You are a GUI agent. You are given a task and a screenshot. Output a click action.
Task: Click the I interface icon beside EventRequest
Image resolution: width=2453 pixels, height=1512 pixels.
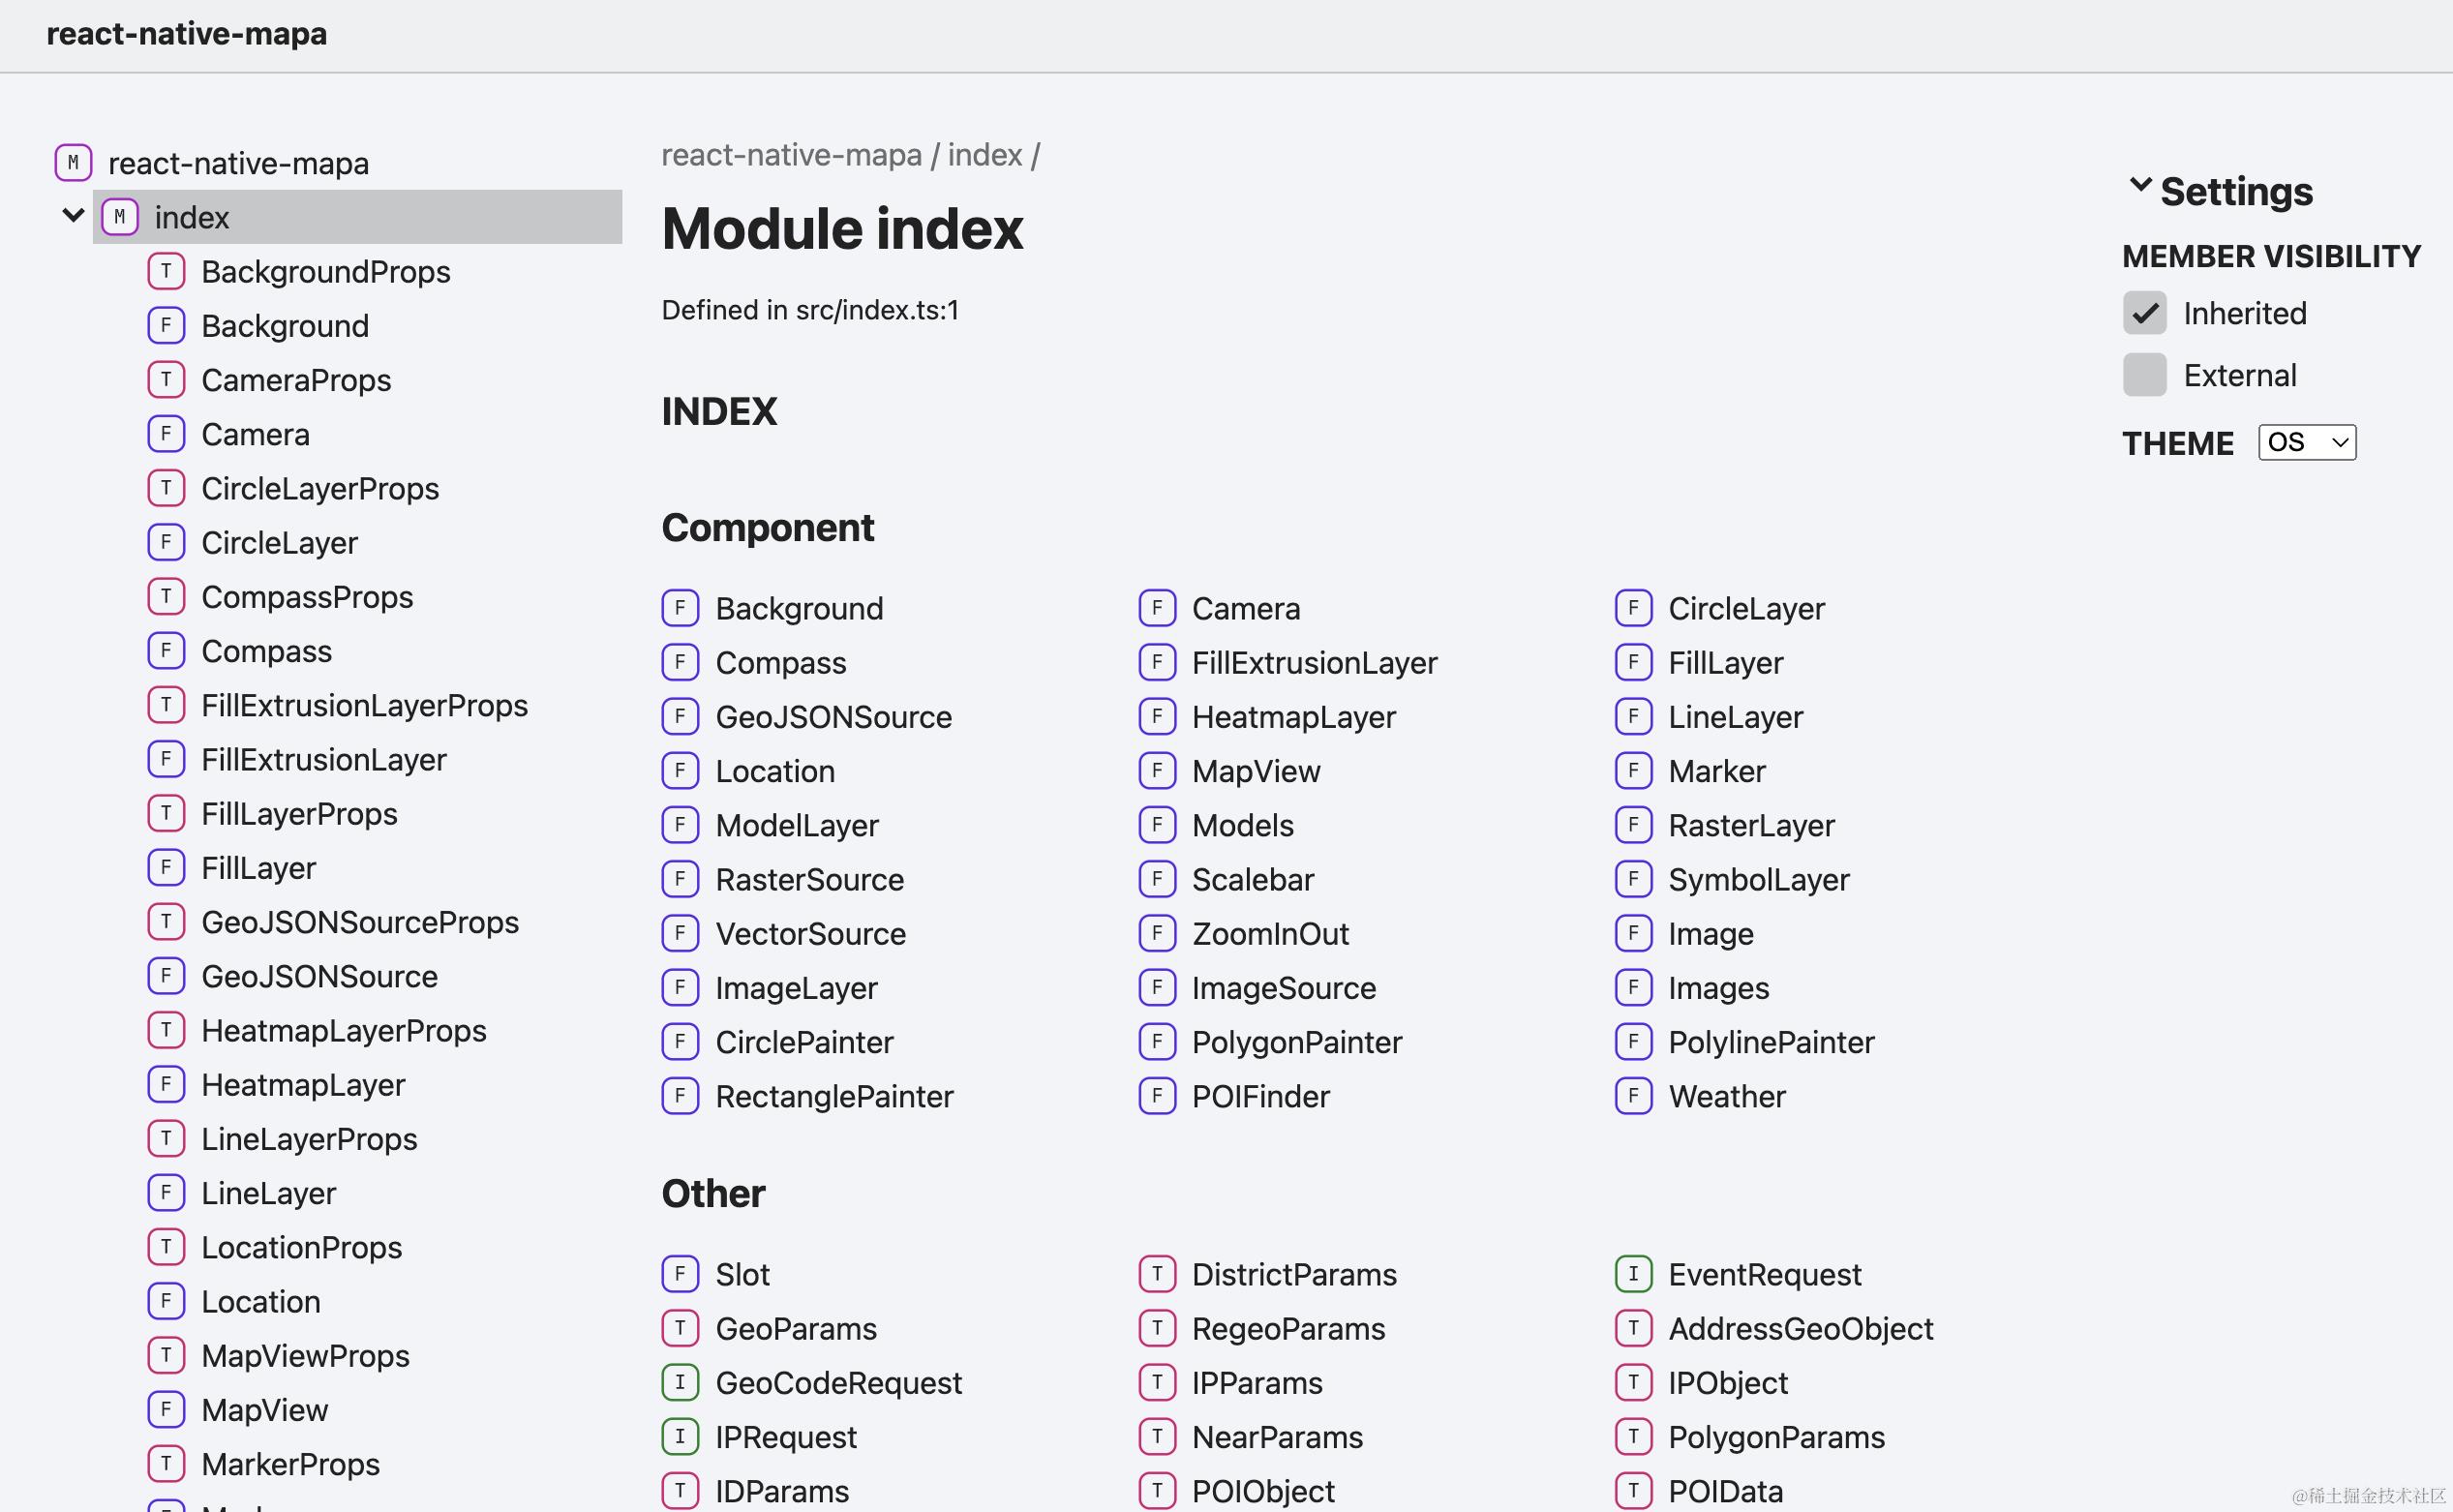(1633, 1274)
